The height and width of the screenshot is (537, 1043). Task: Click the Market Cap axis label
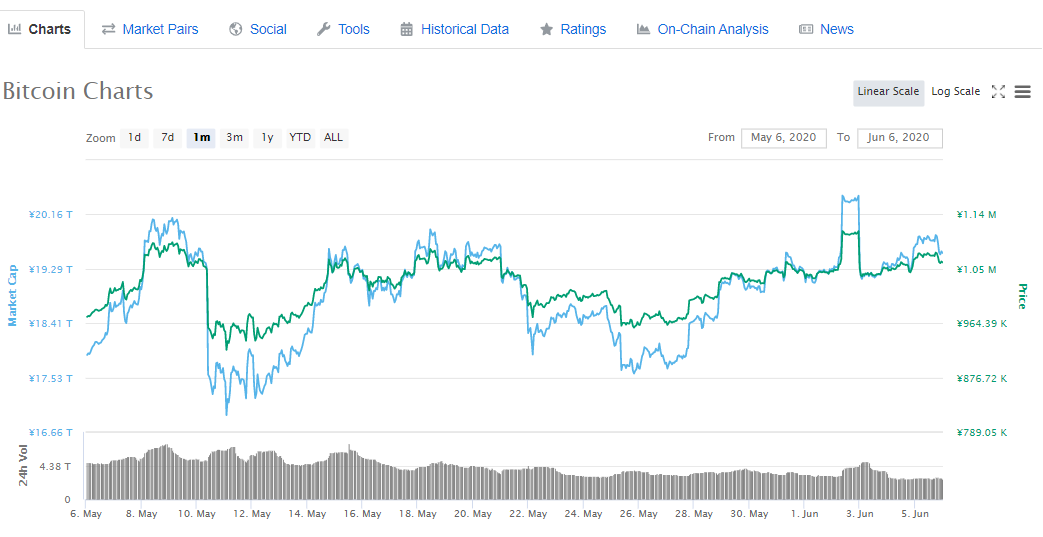(13, 295)
